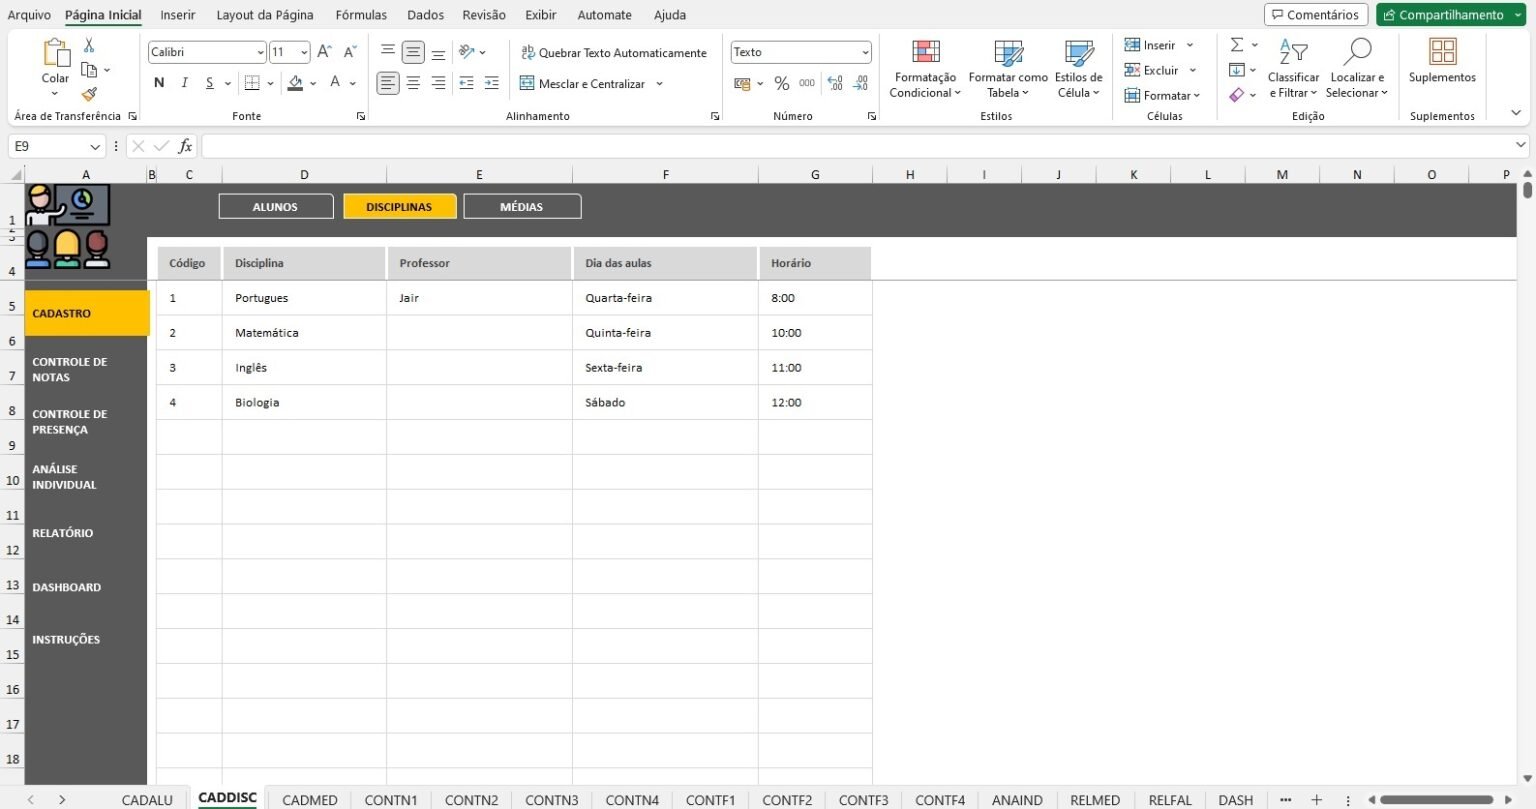Open the Fórmulas ribbon tab
The height and width of the screenshot is (809, 1536).
[x=361, y=15]
